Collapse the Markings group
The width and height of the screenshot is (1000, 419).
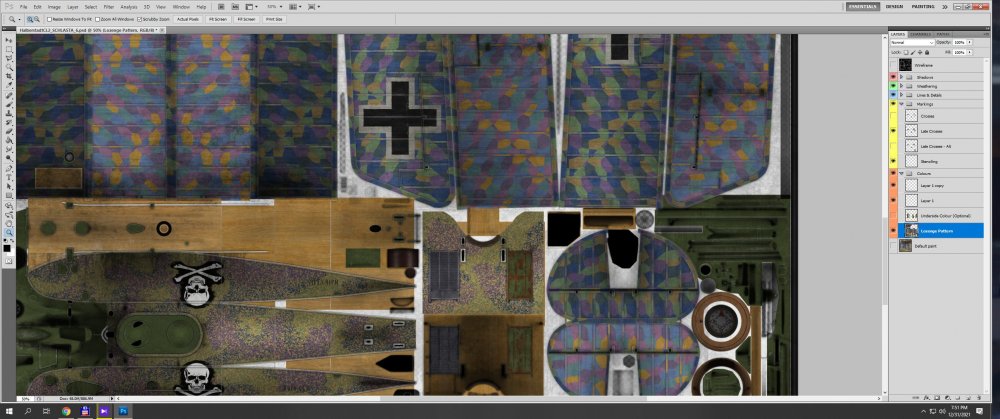901,104
